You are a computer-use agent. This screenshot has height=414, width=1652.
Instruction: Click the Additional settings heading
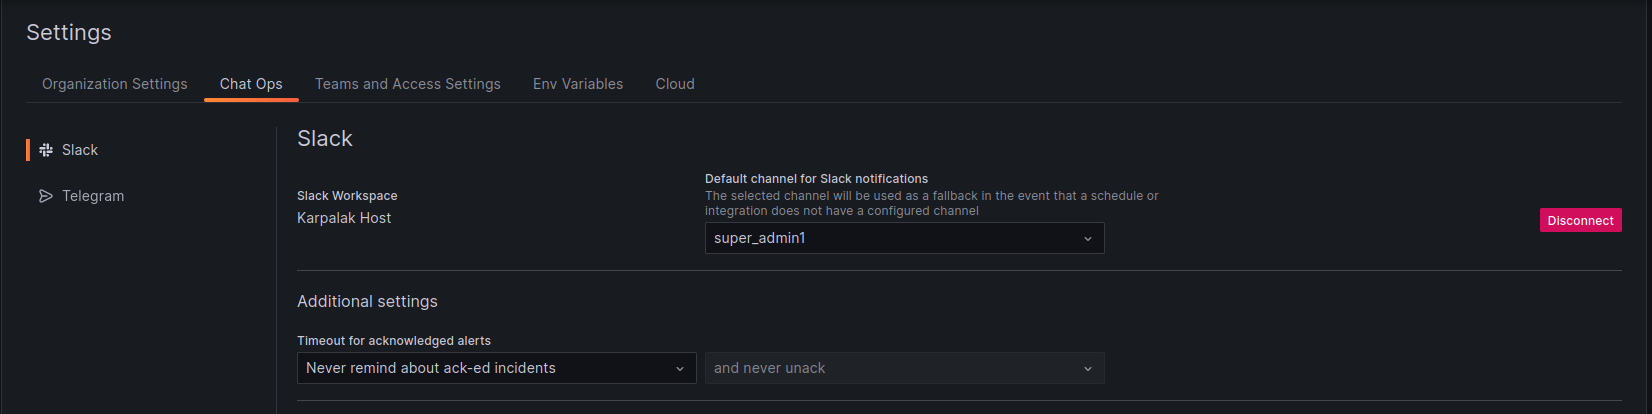click(x=367, y=301)
